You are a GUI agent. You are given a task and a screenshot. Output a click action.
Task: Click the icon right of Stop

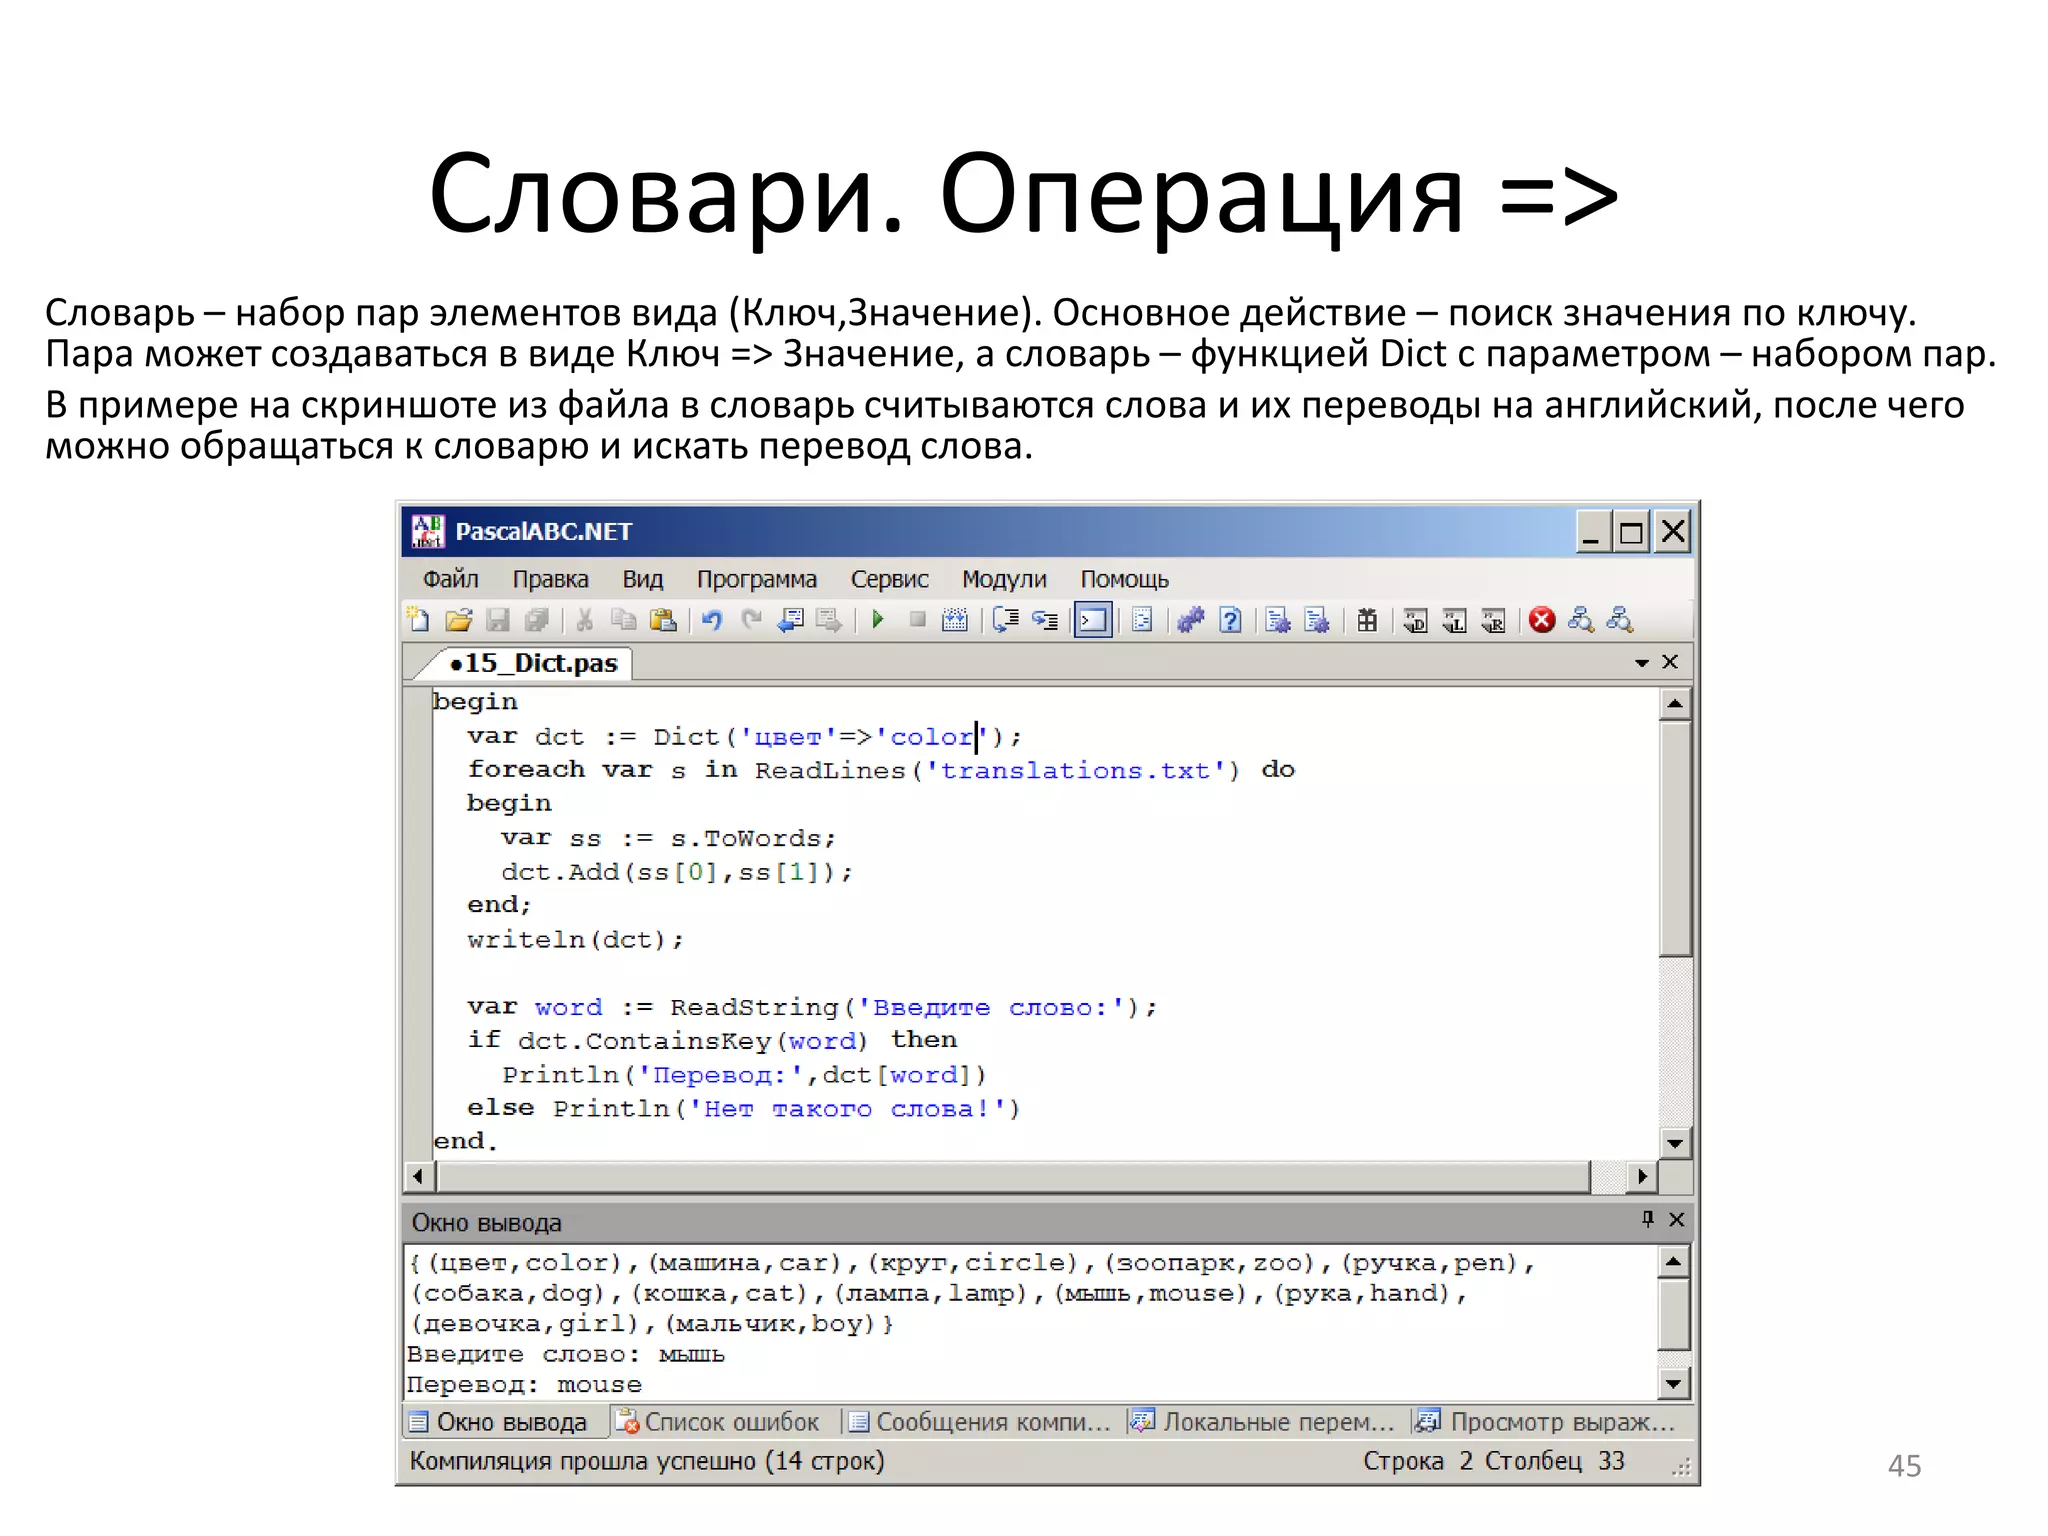point(955,620)
